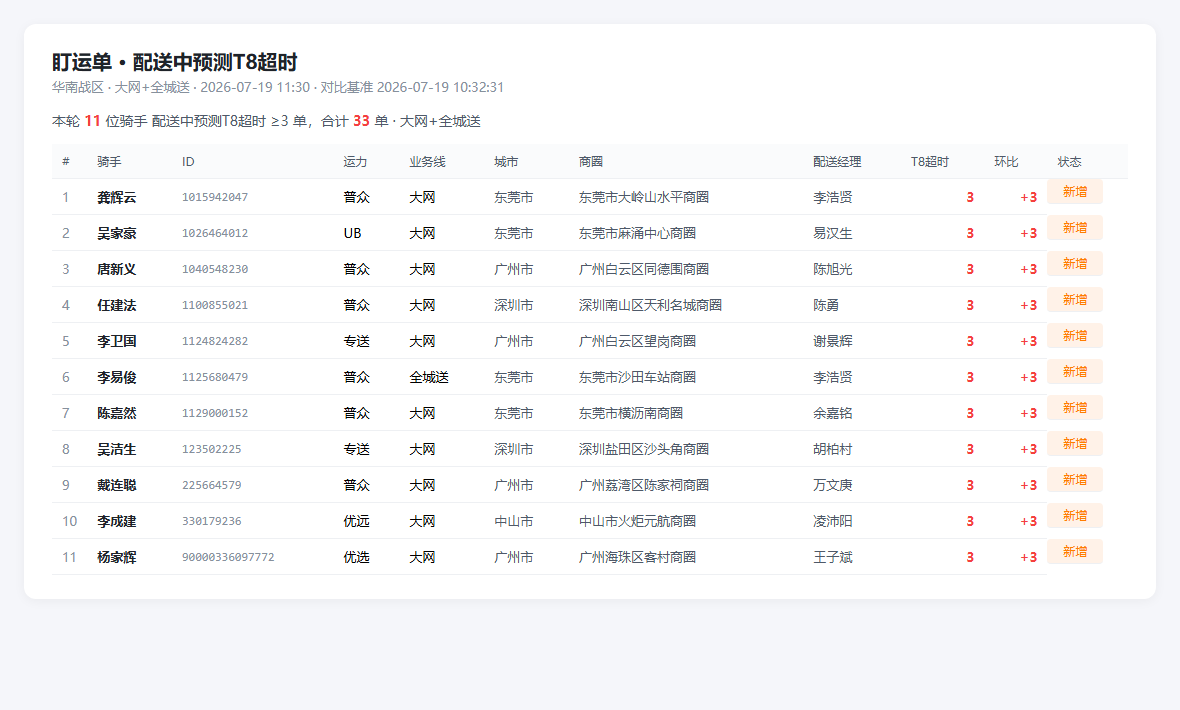
Task: Click rider ID 1040548230
Action: point(215,270)
